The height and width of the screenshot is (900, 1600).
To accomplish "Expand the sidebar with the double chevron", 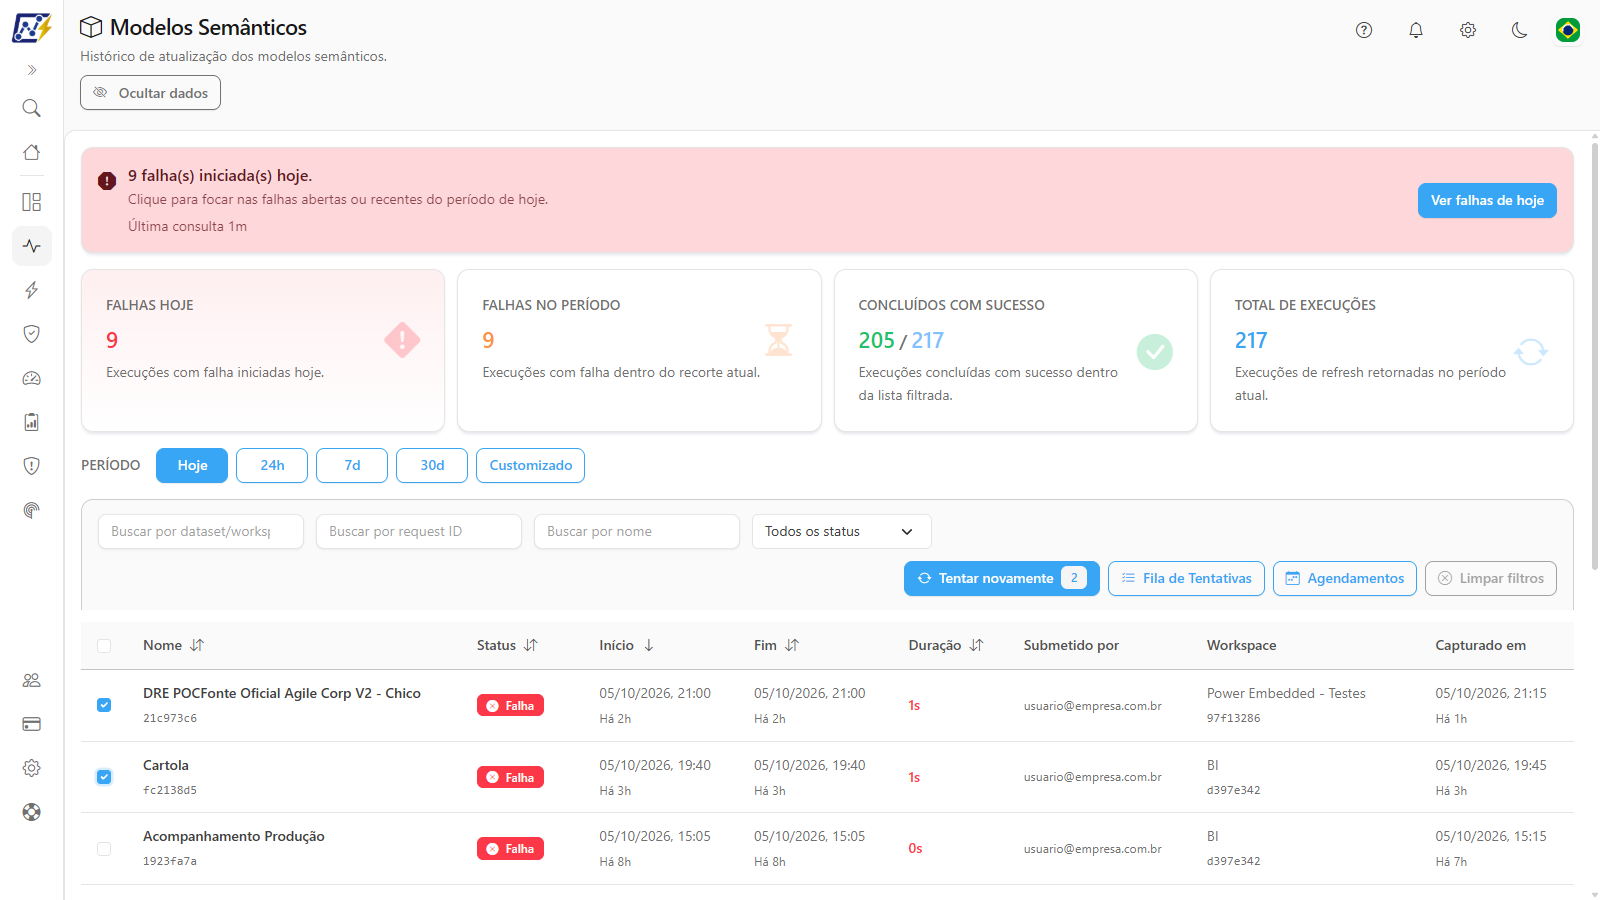I will click(32, 70).
